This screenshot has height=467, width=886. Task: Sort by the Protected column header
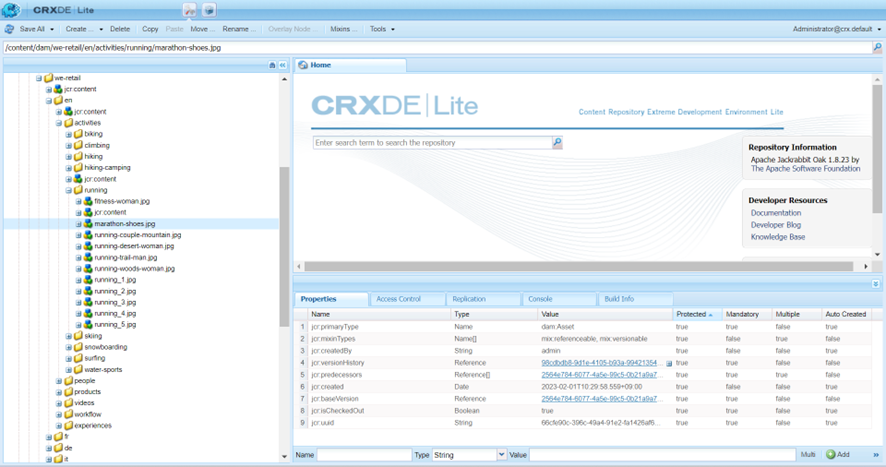click(697, 314)
